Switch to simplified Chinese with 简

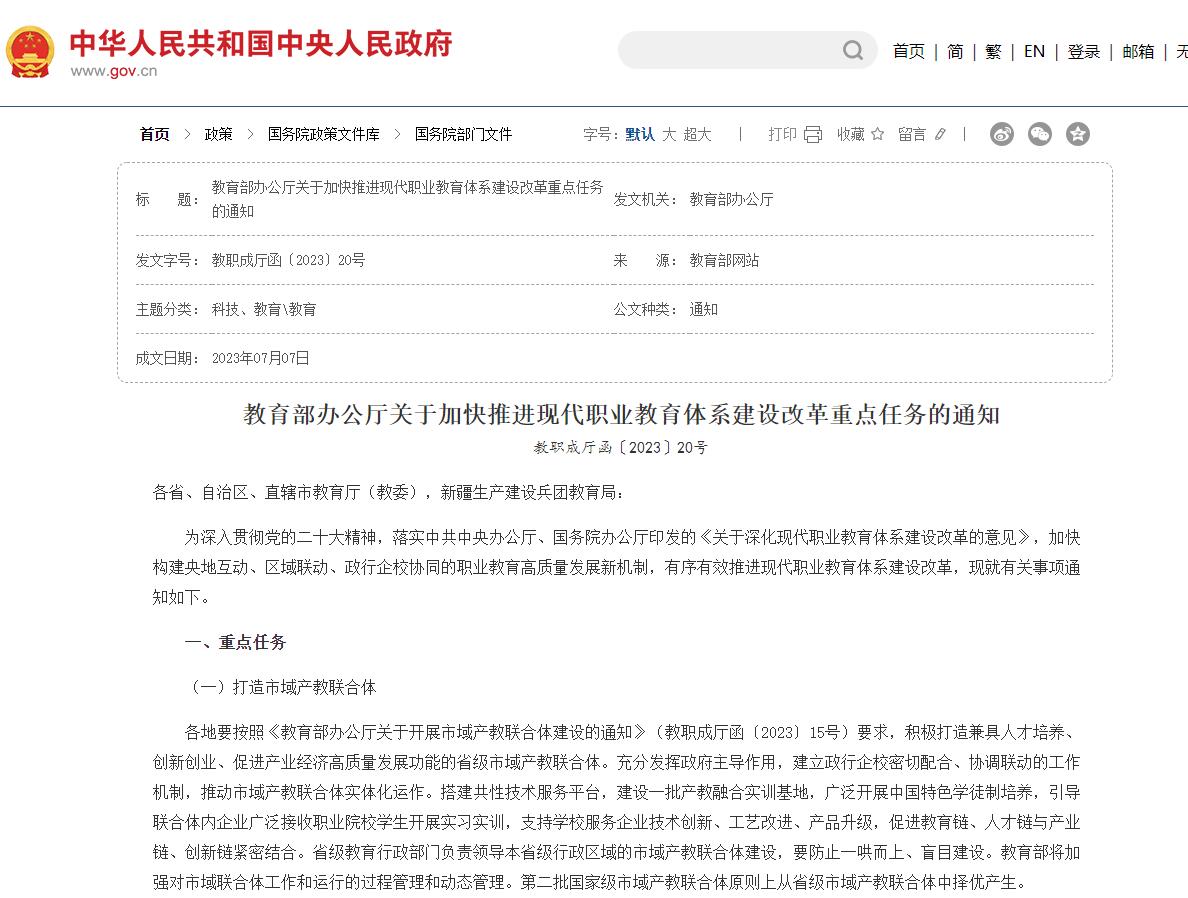coord(955,52)
